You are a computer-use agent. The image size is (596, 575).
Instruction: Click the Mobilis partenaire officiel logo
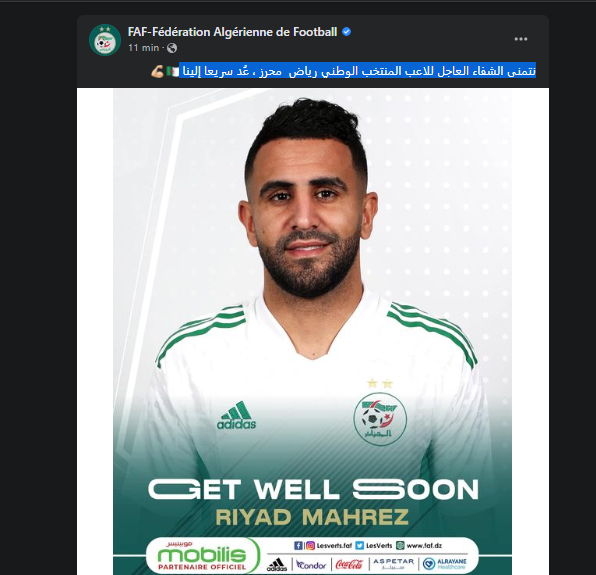(202, 555)
